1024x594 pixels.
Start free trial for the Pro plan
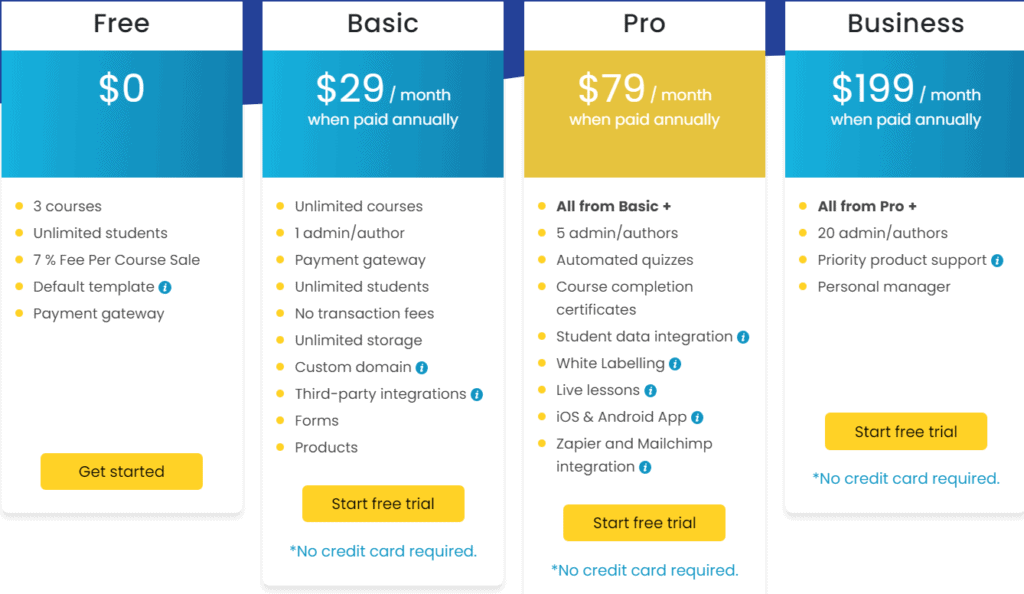pos(644,522)
